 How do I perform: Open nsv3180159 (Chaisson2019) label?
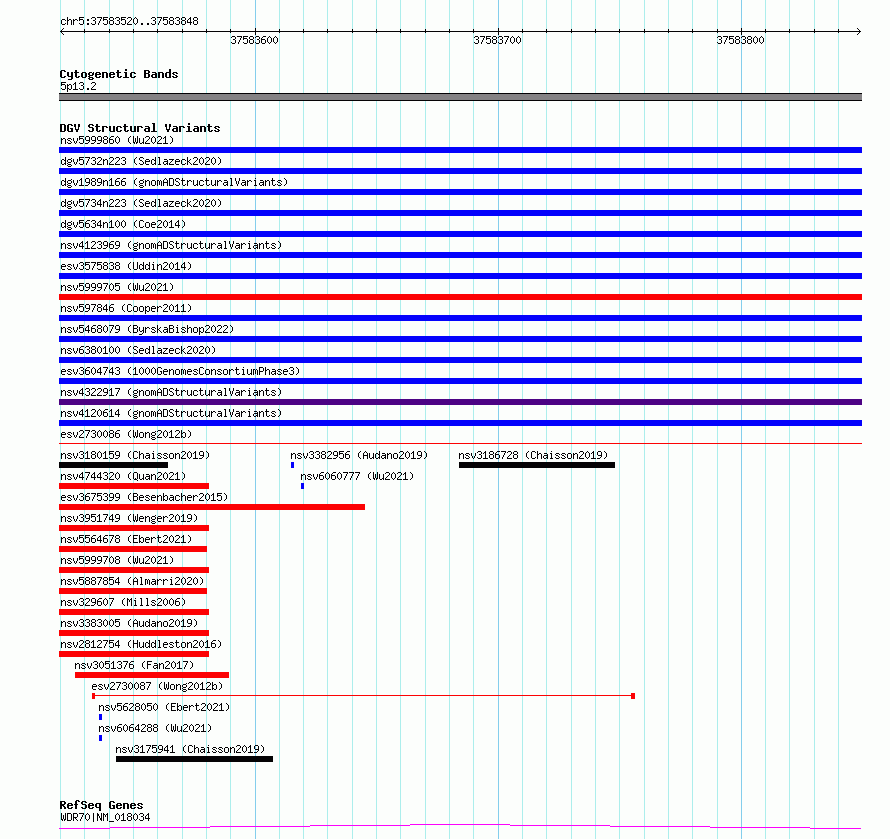pyautogui.click(x=135, y=455)
